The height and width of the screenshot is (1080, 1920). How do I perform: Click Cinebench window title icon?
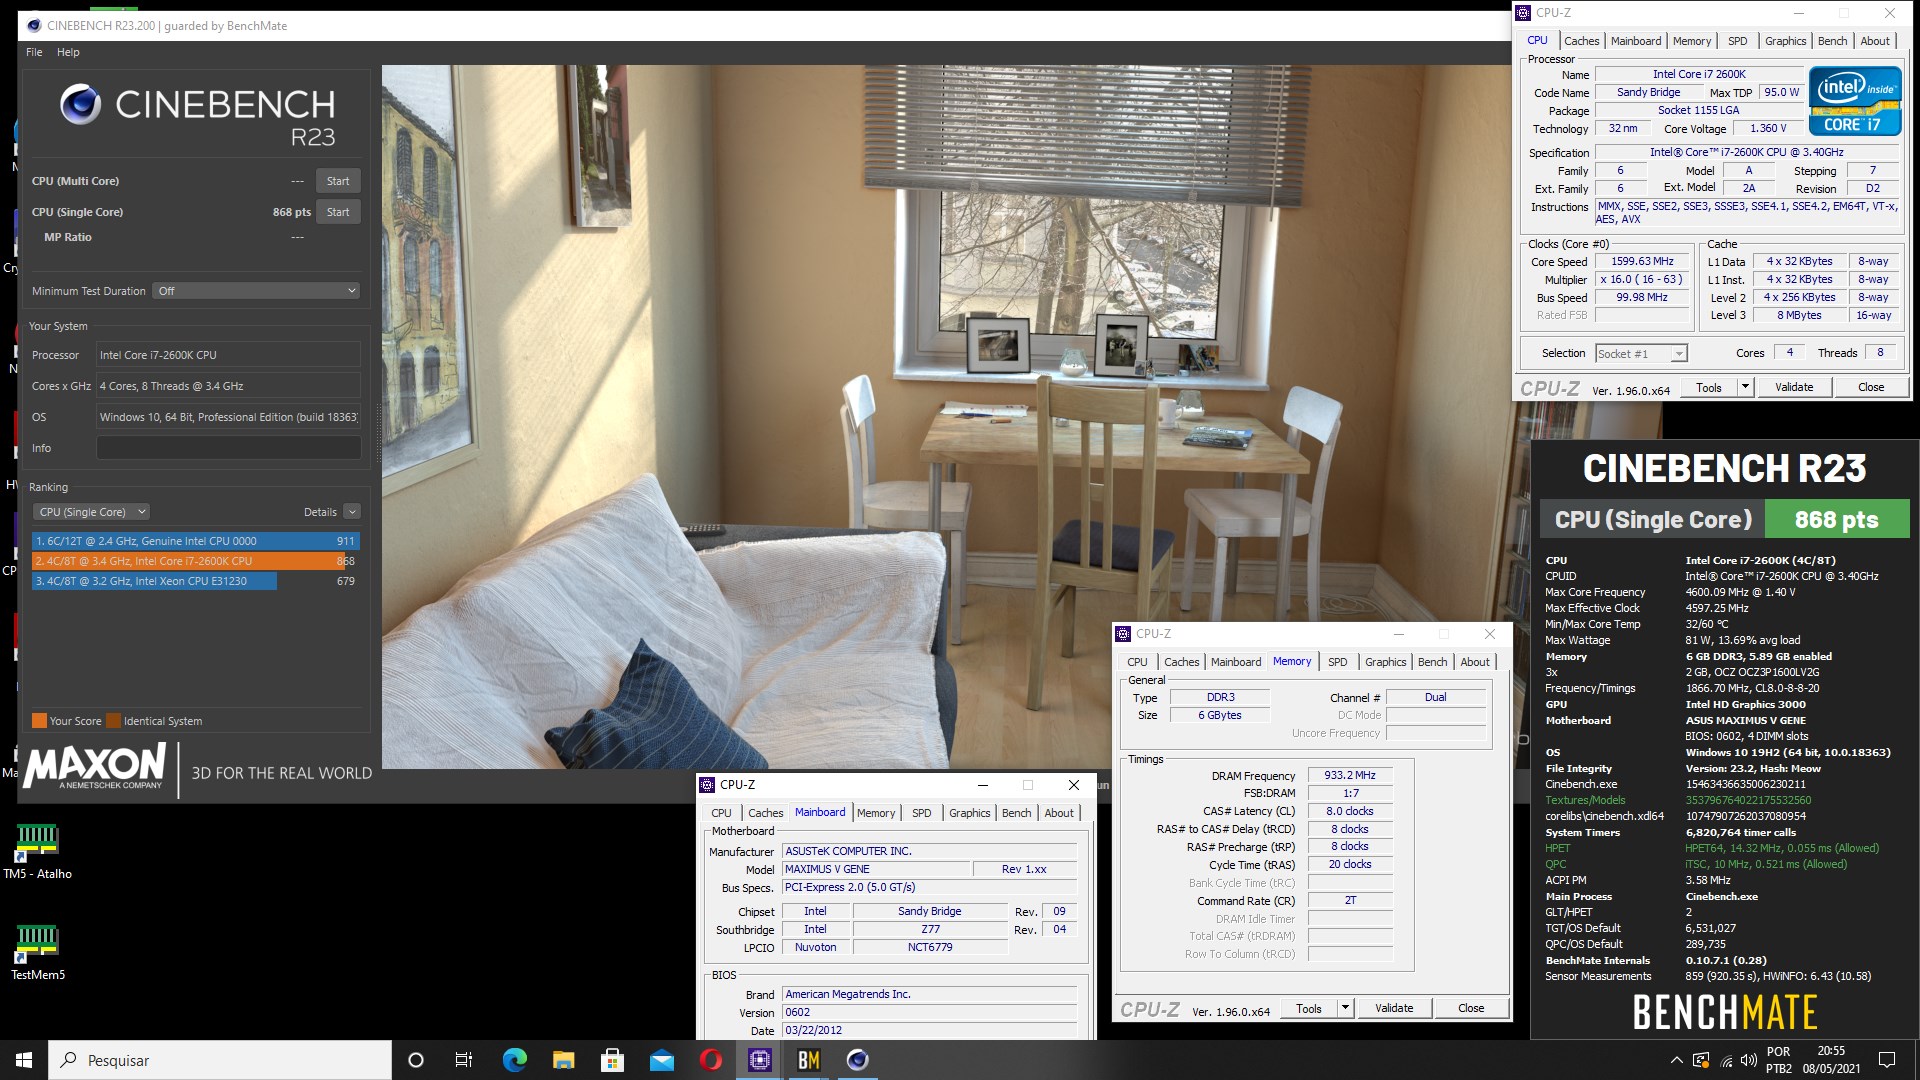pyautogui.click(x=35, y=26)
